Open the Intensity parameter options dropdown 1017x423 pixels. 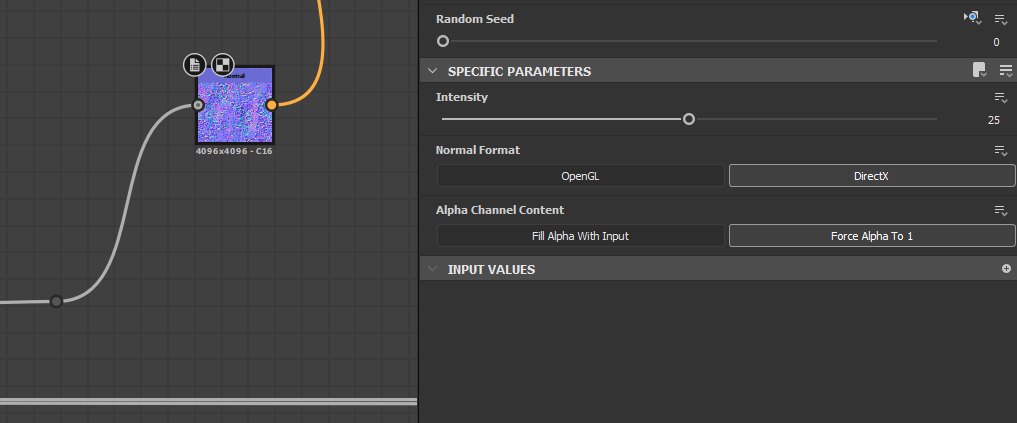click(1000, 98)
